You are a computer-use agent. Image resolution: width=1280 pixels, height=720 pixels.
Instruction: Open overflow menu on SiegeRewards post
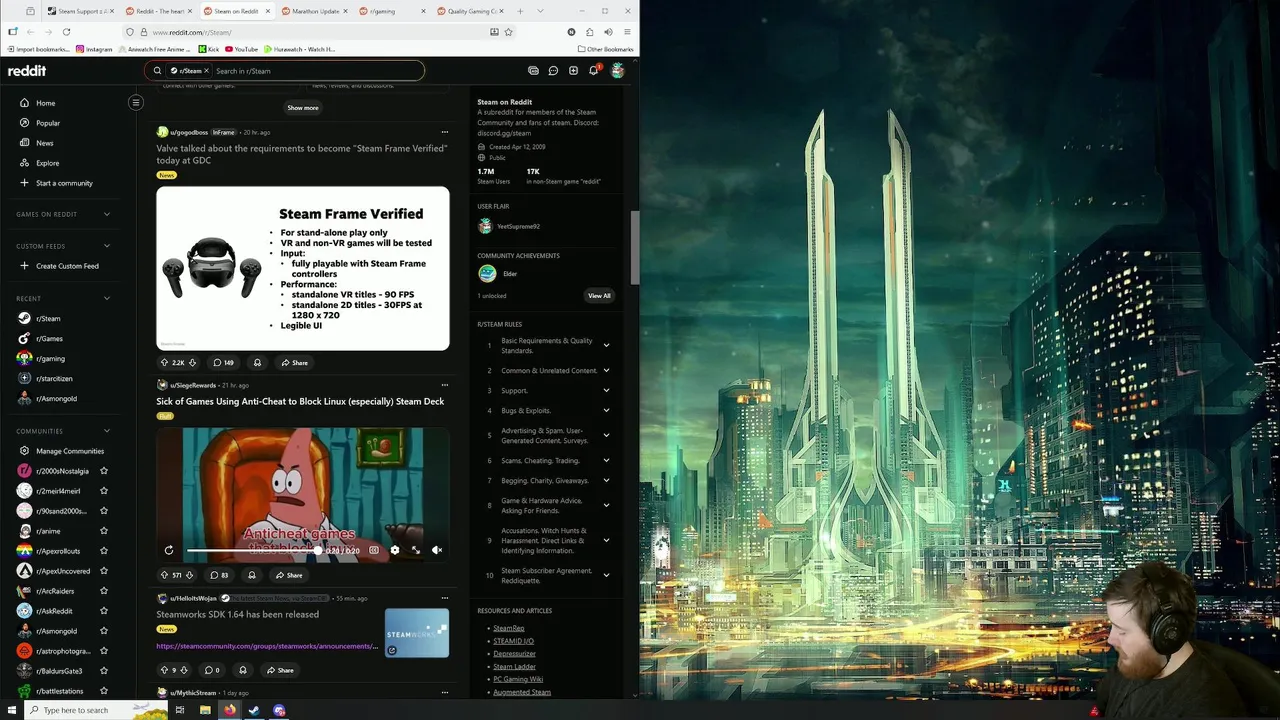[x=445, y=385]
